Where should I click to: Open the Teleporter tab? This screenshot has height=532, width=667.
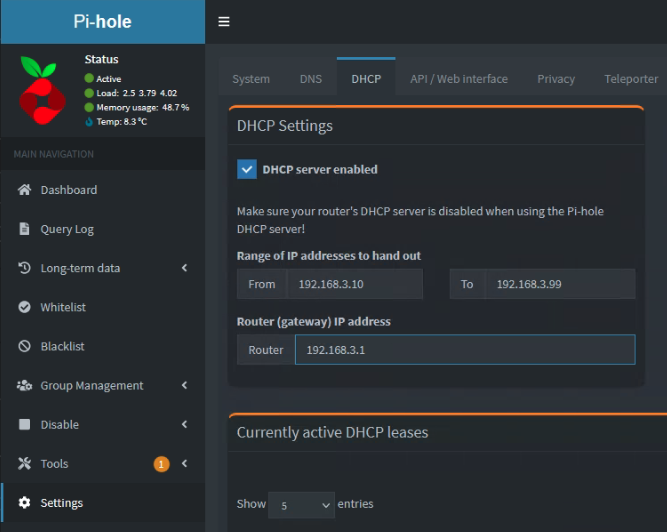631,79
